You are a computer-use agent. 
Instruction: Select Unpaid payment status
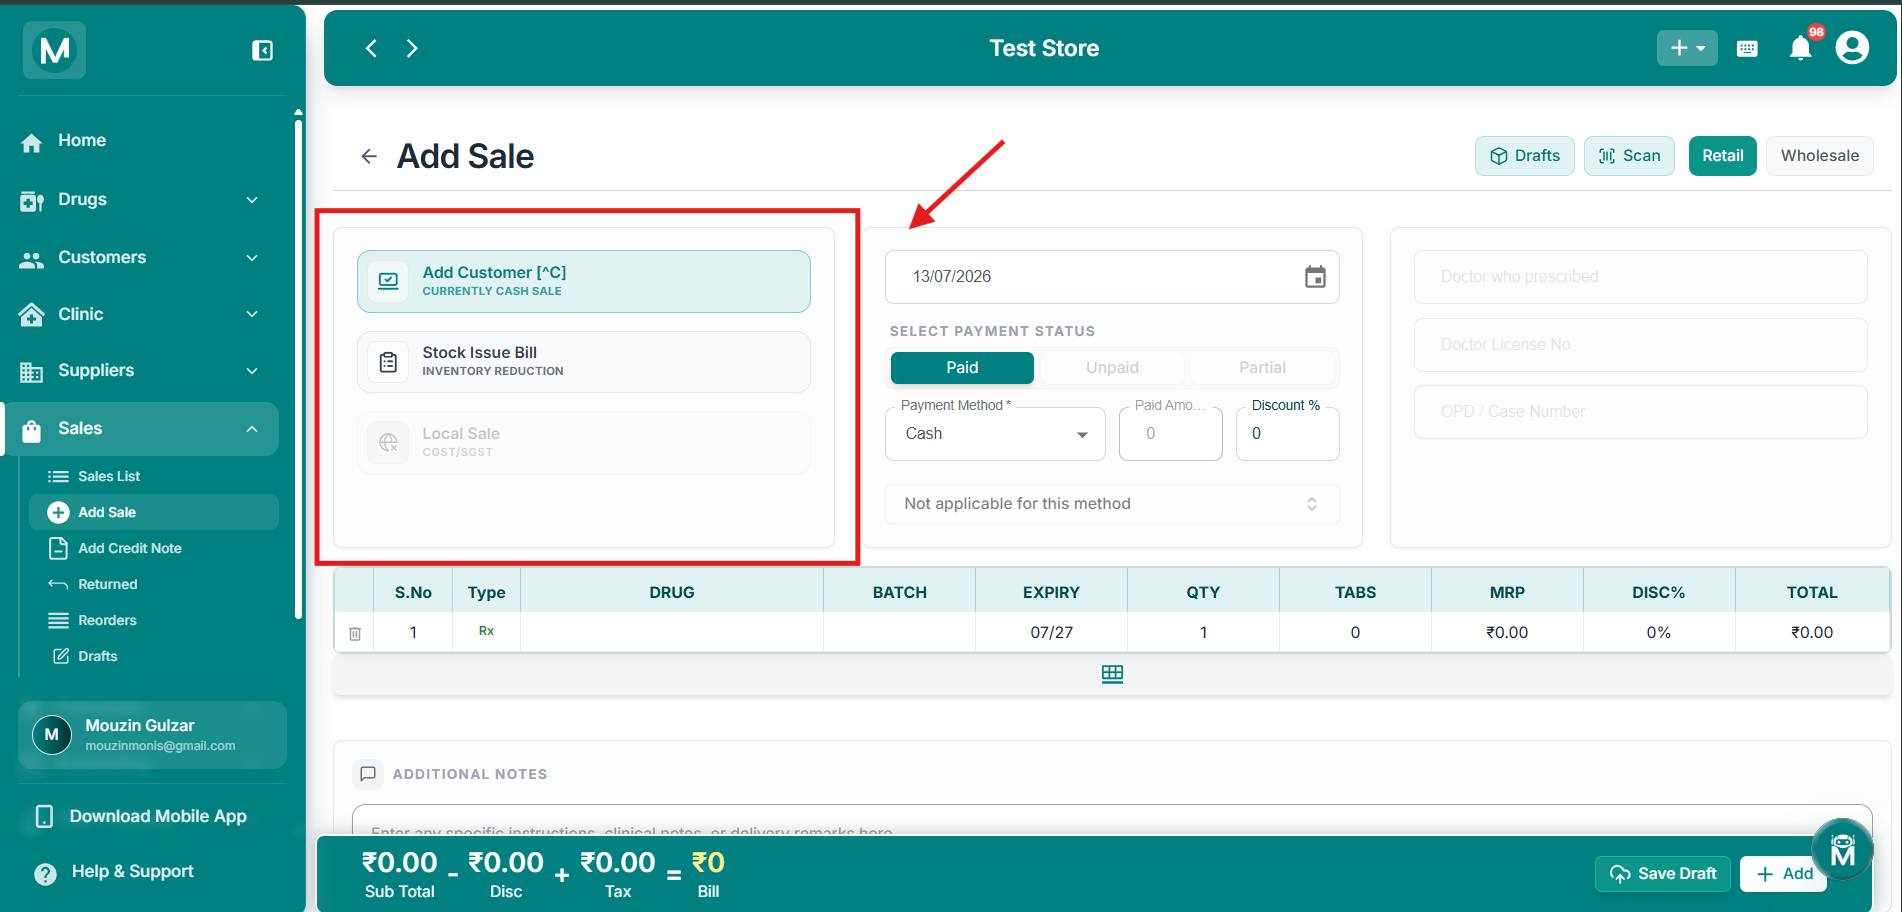pyautogui.click(x=1112, y=368)
